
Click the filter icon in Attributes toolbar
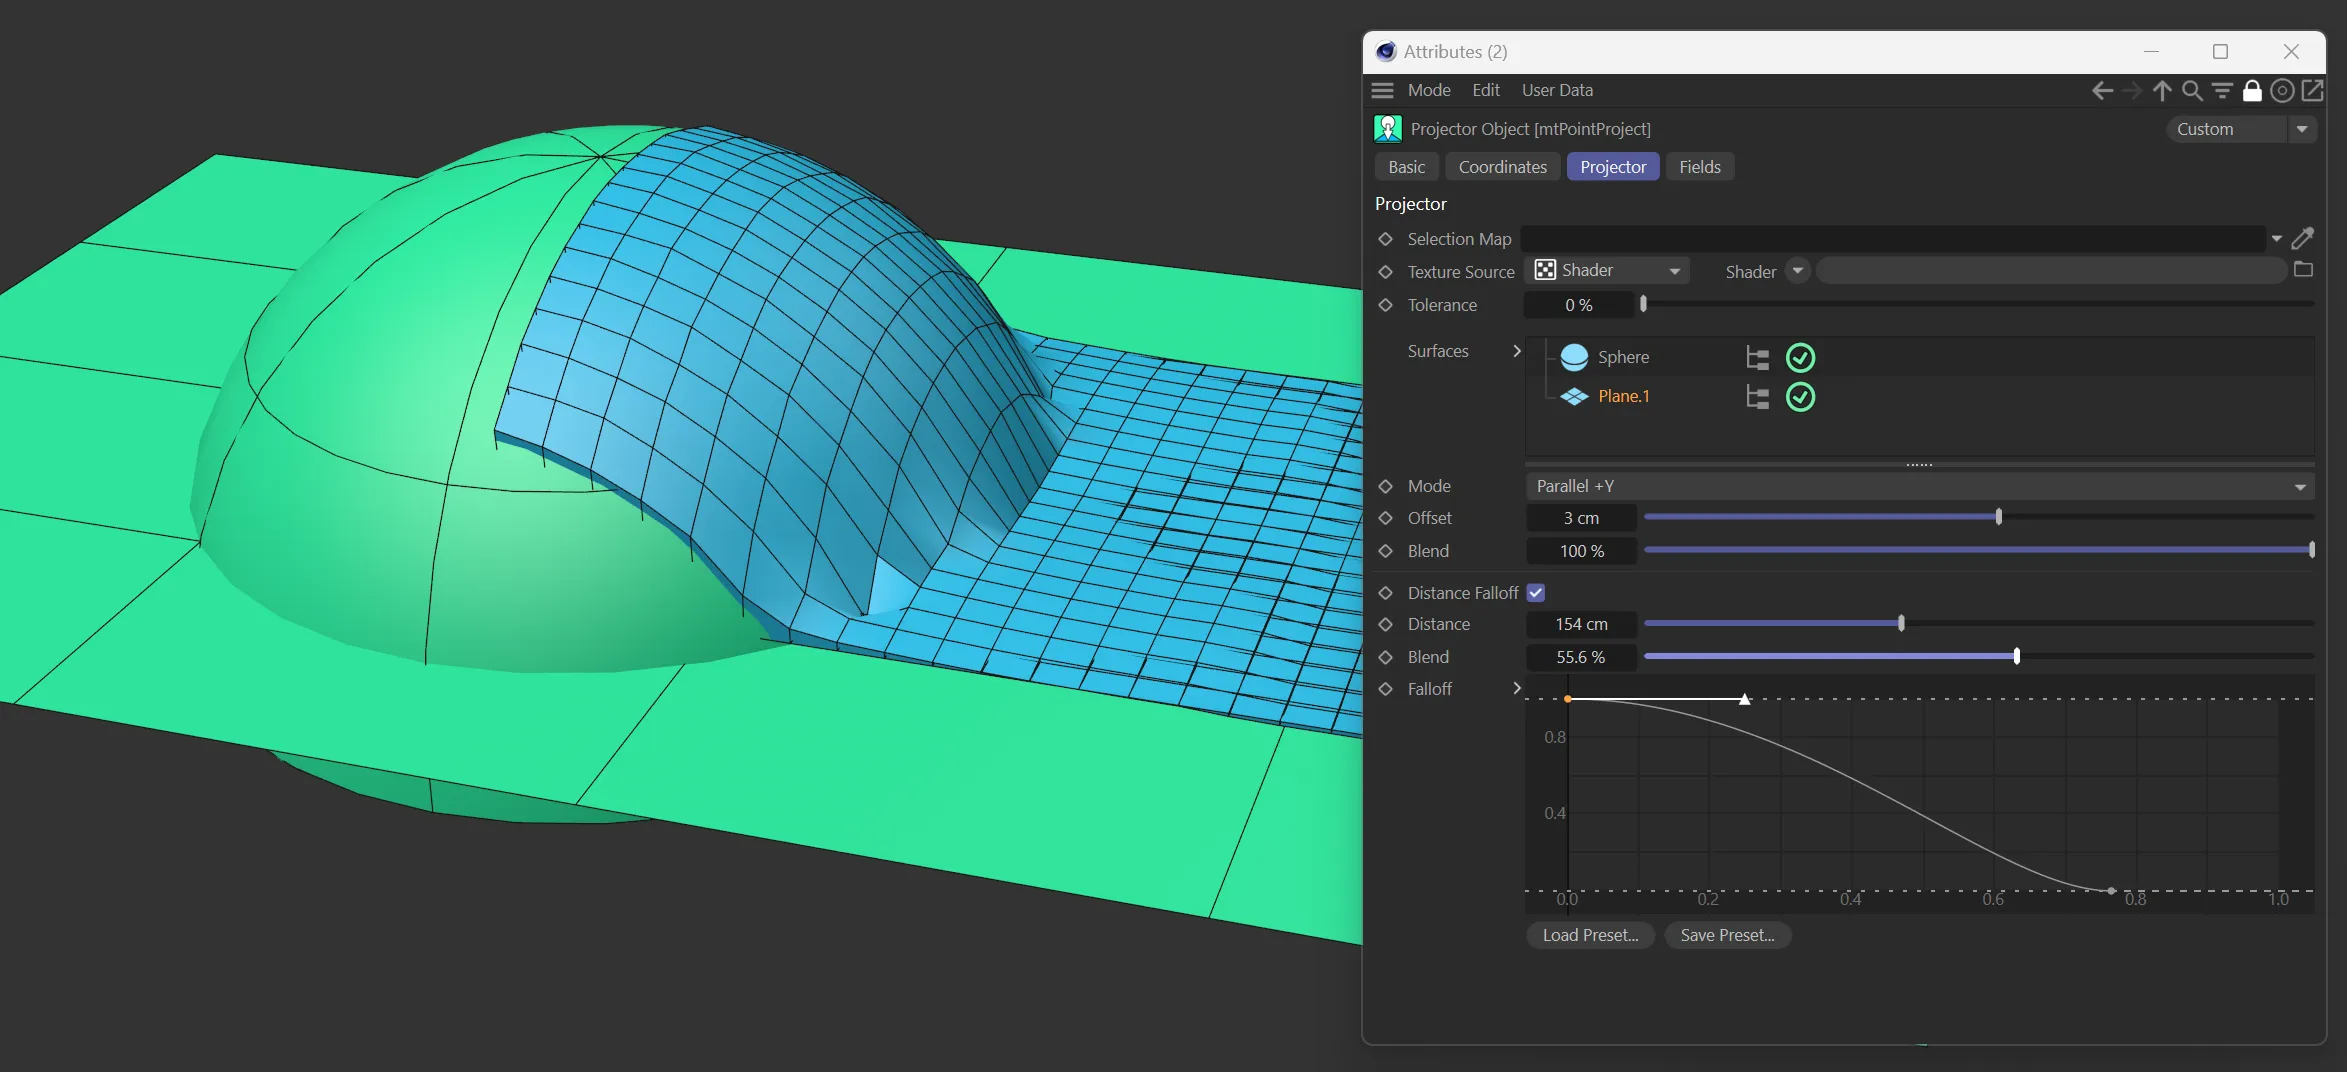[x=2222, y=91]
